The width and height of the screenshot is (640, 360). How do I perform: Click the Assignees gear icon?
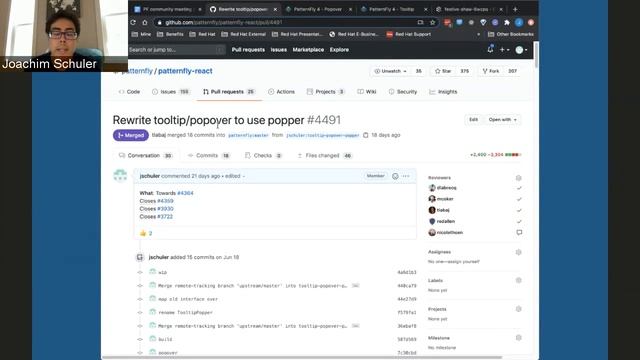(x=518, y=252)
